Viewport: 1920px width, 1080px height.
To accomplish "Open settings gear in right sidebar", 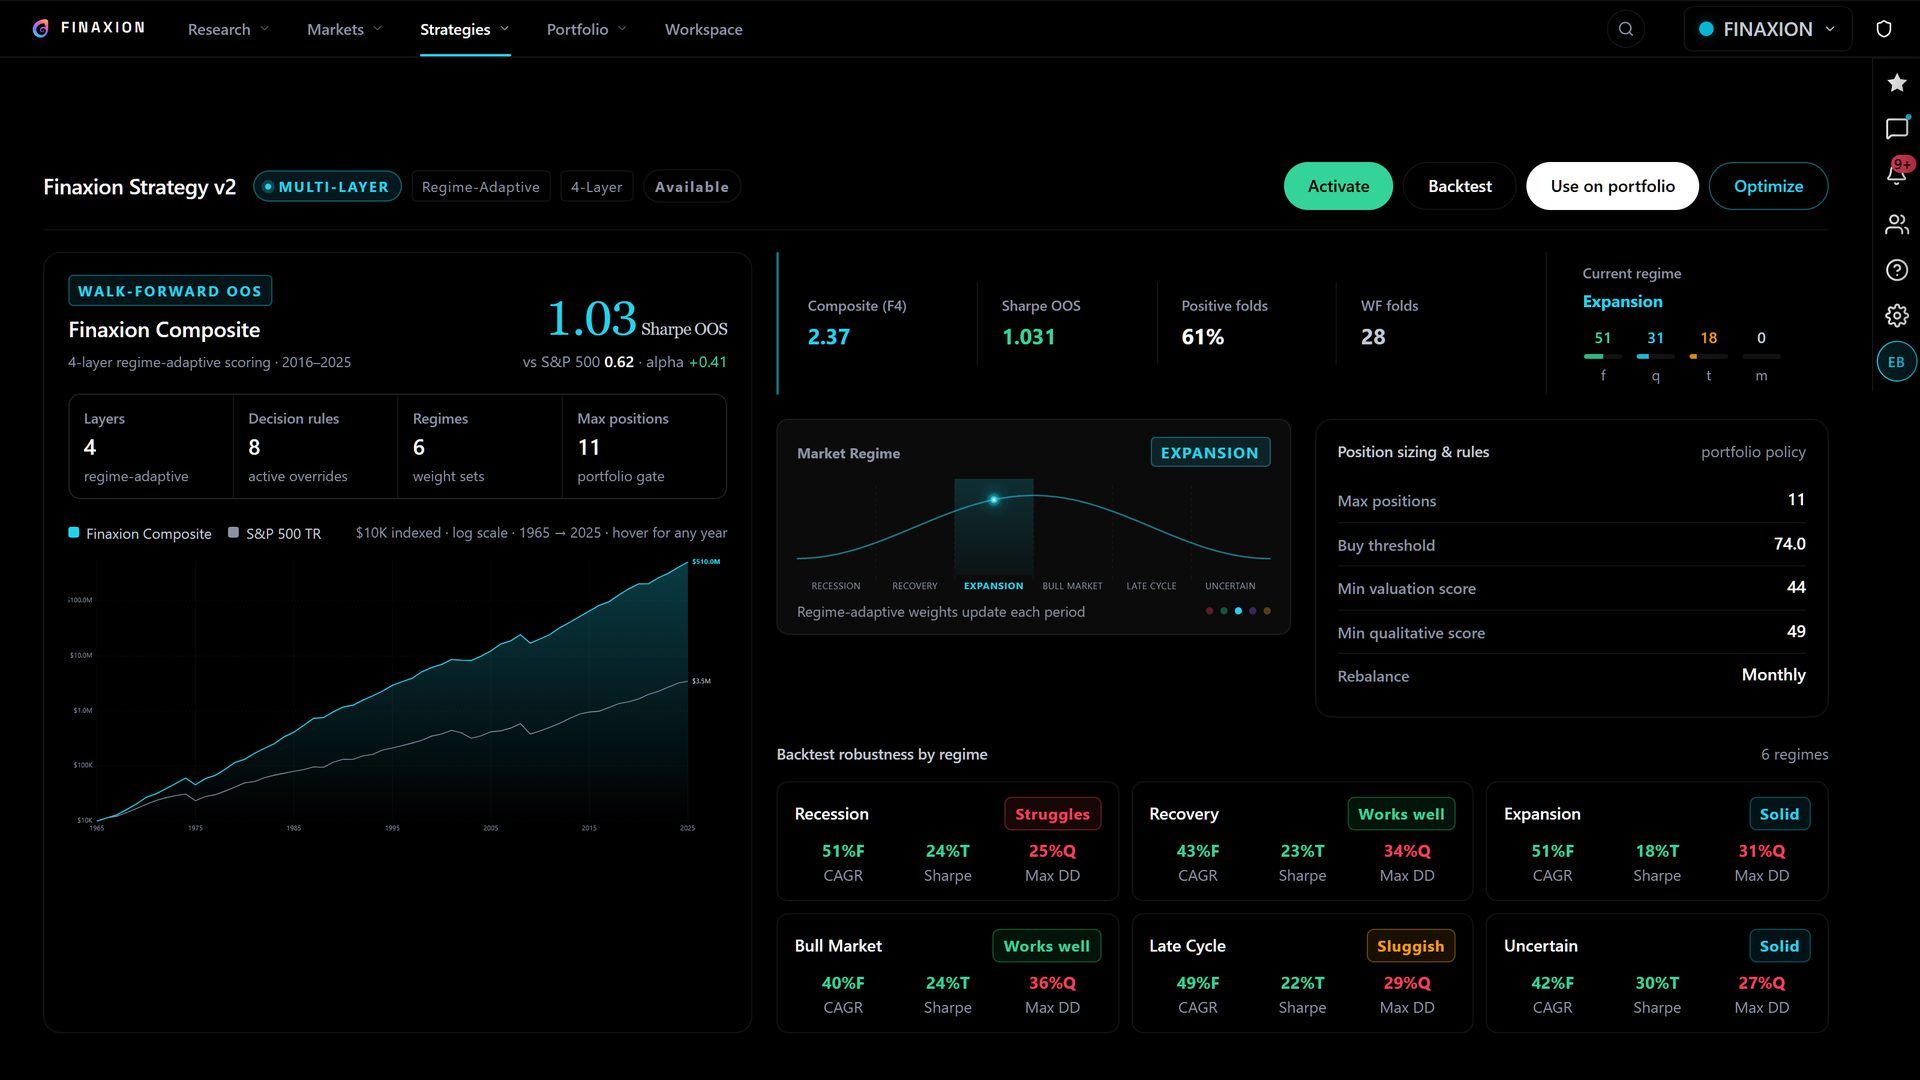I will (x=1896, y=316).
